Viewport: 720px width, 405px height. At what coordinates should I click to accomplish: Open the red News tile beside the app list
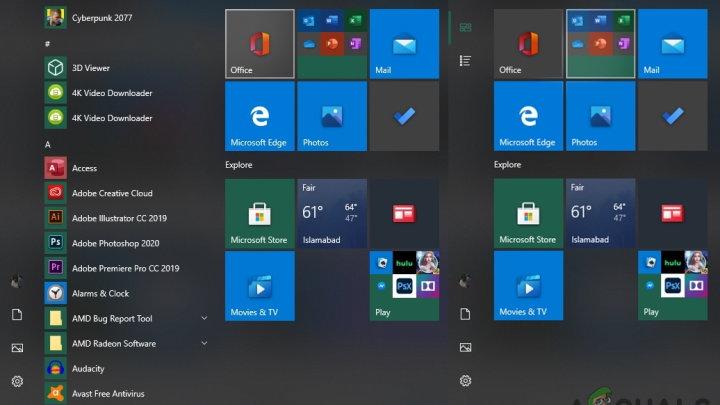[x=405, y=214]
